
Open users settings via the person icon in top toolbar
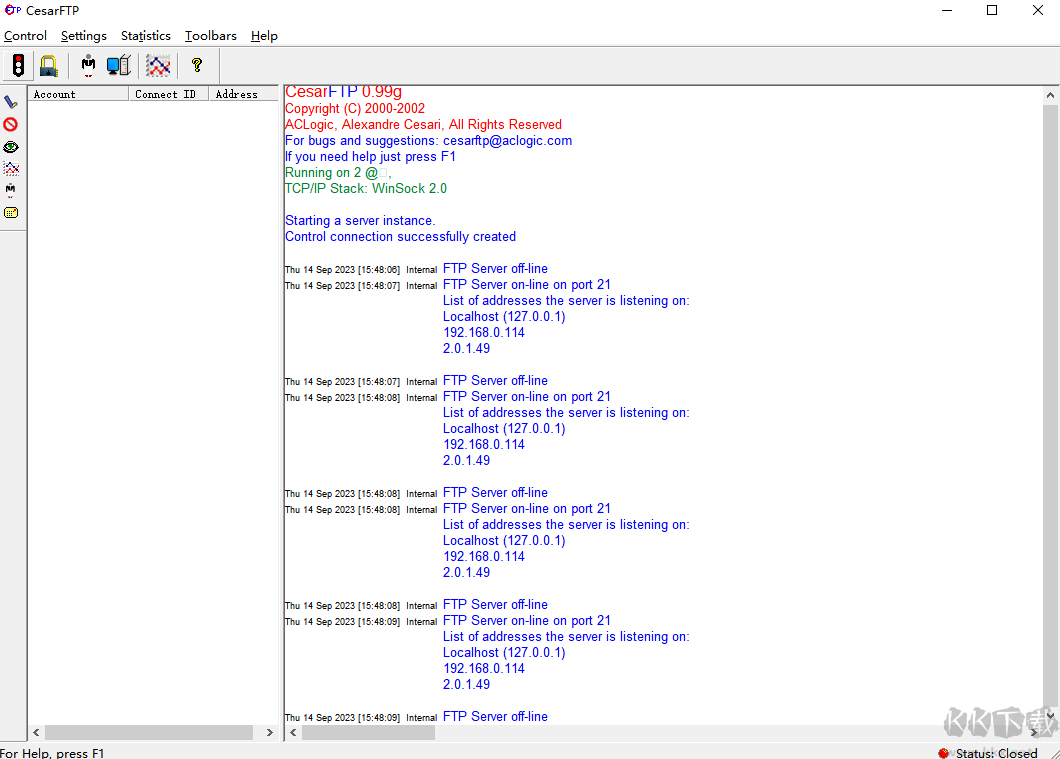89,66
